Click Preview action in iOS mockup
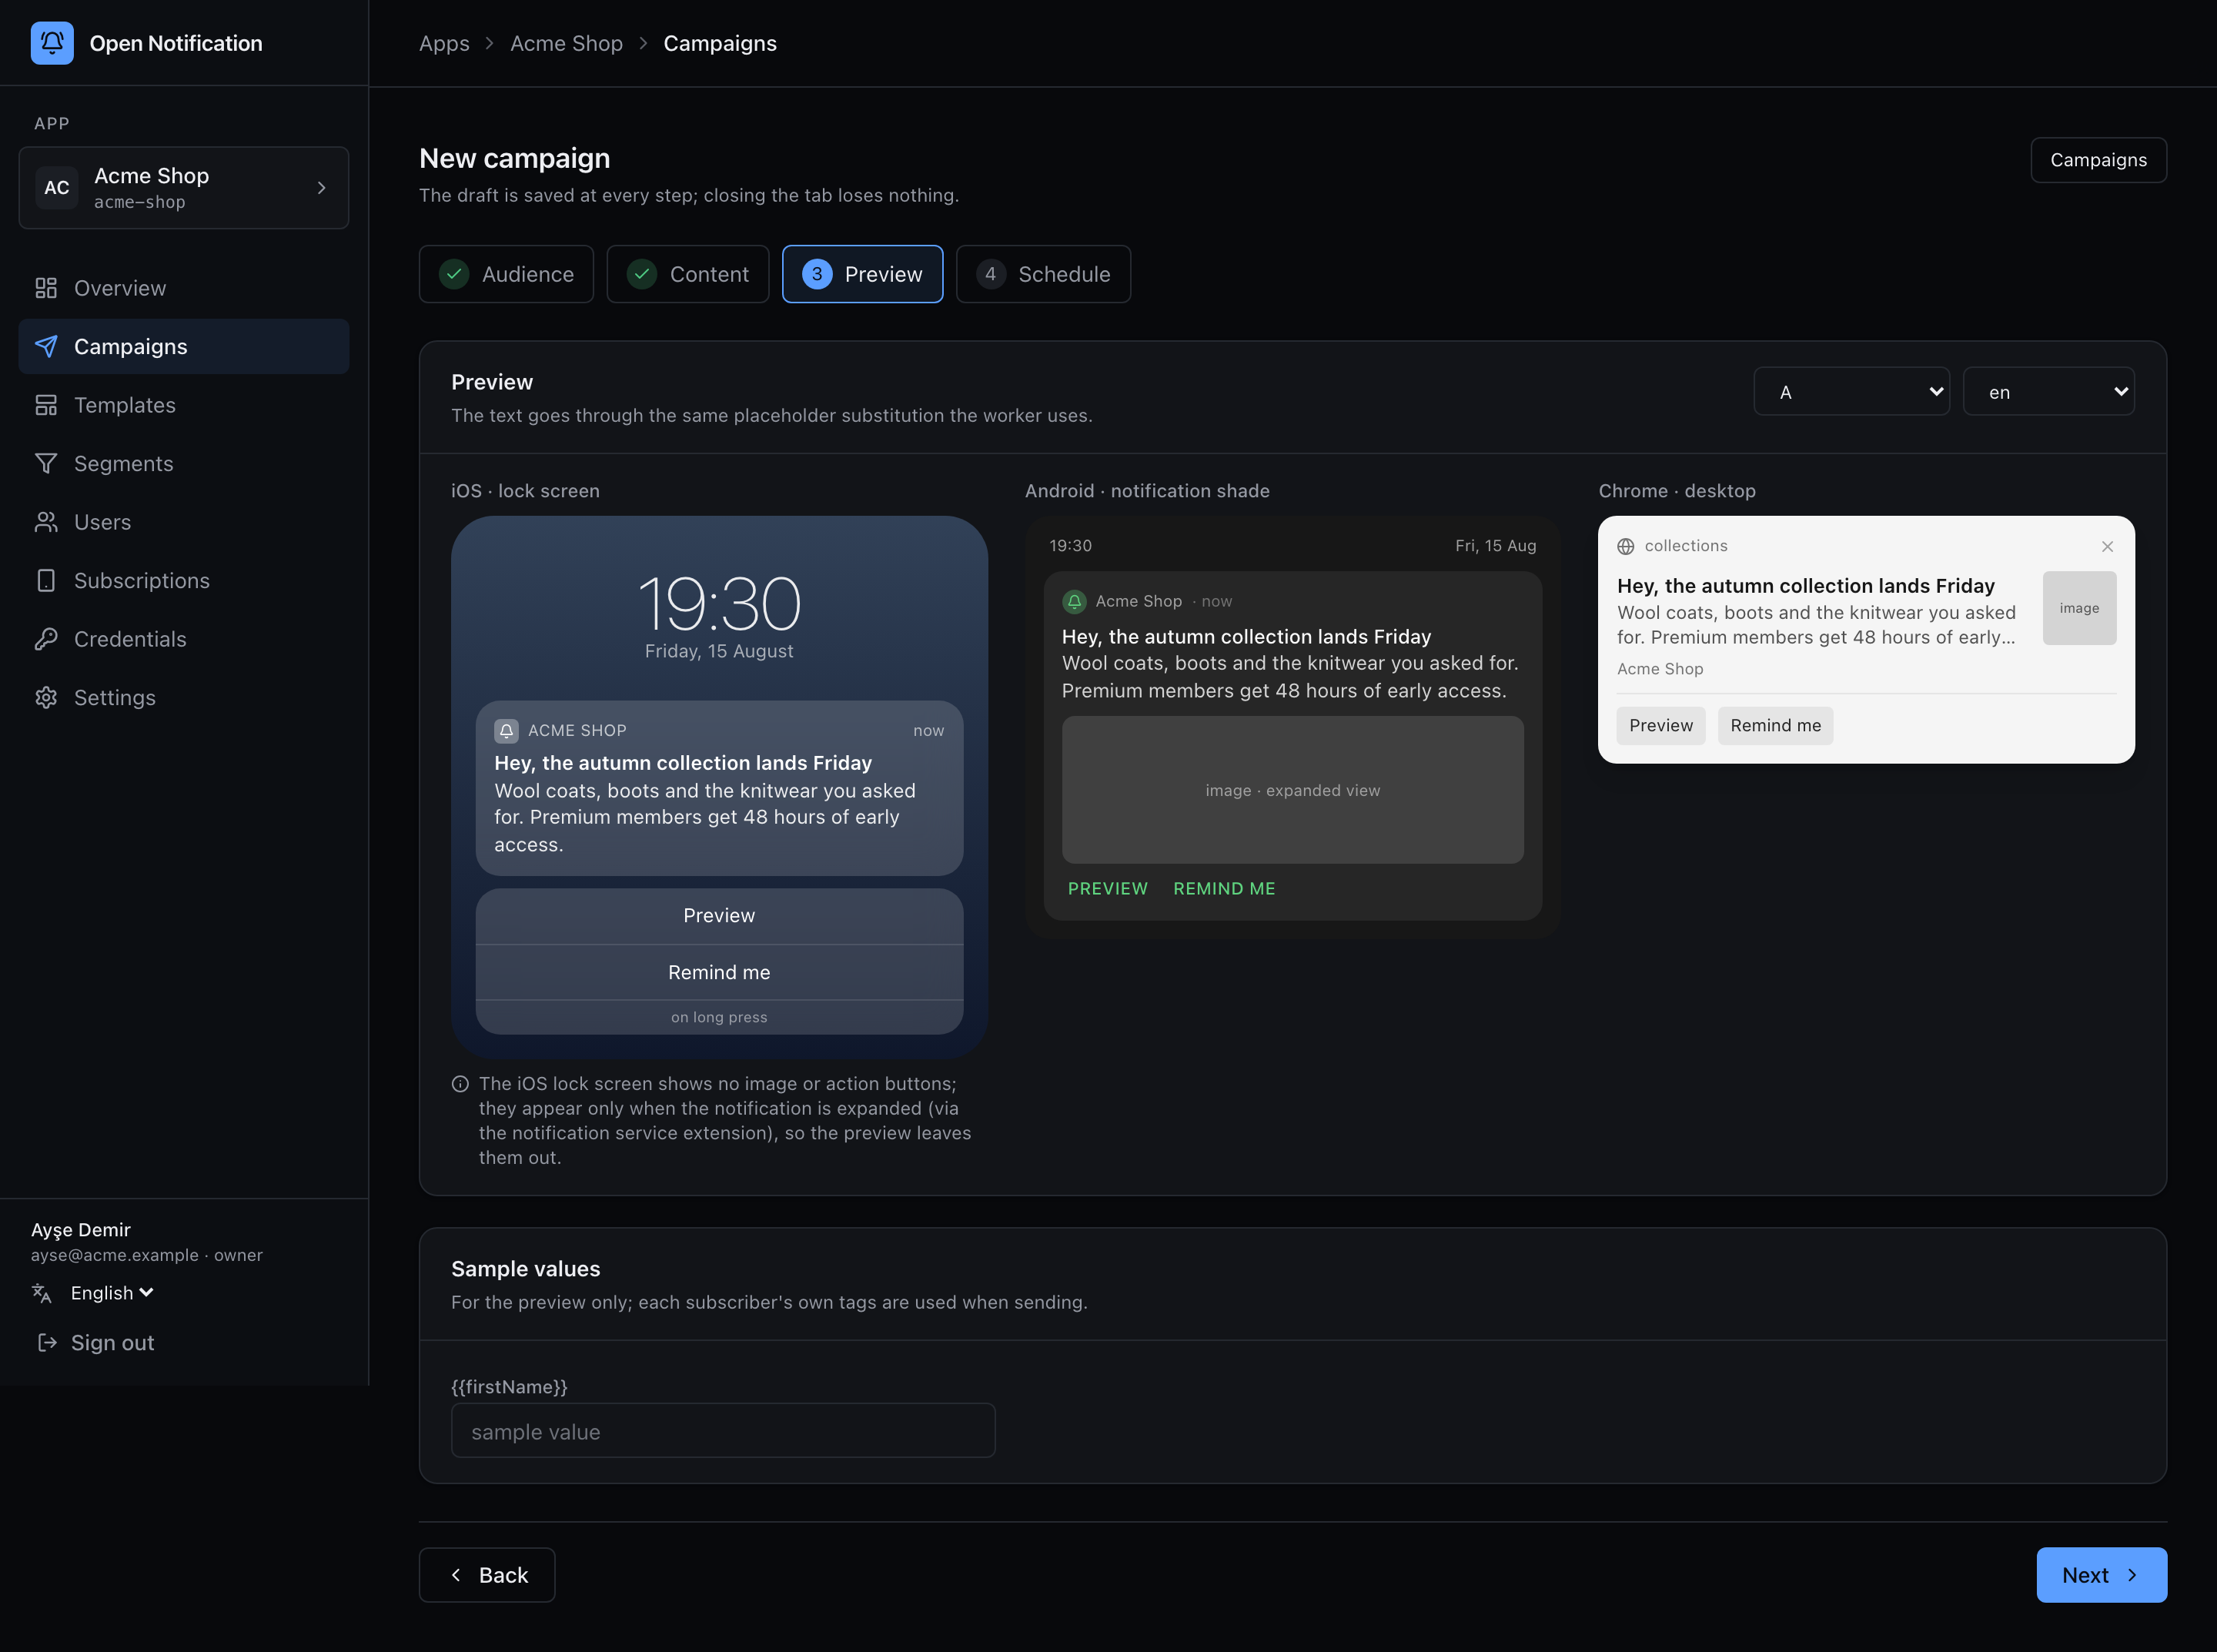The width and height of the screenshot is (2217, 1652). coord(719,916)
